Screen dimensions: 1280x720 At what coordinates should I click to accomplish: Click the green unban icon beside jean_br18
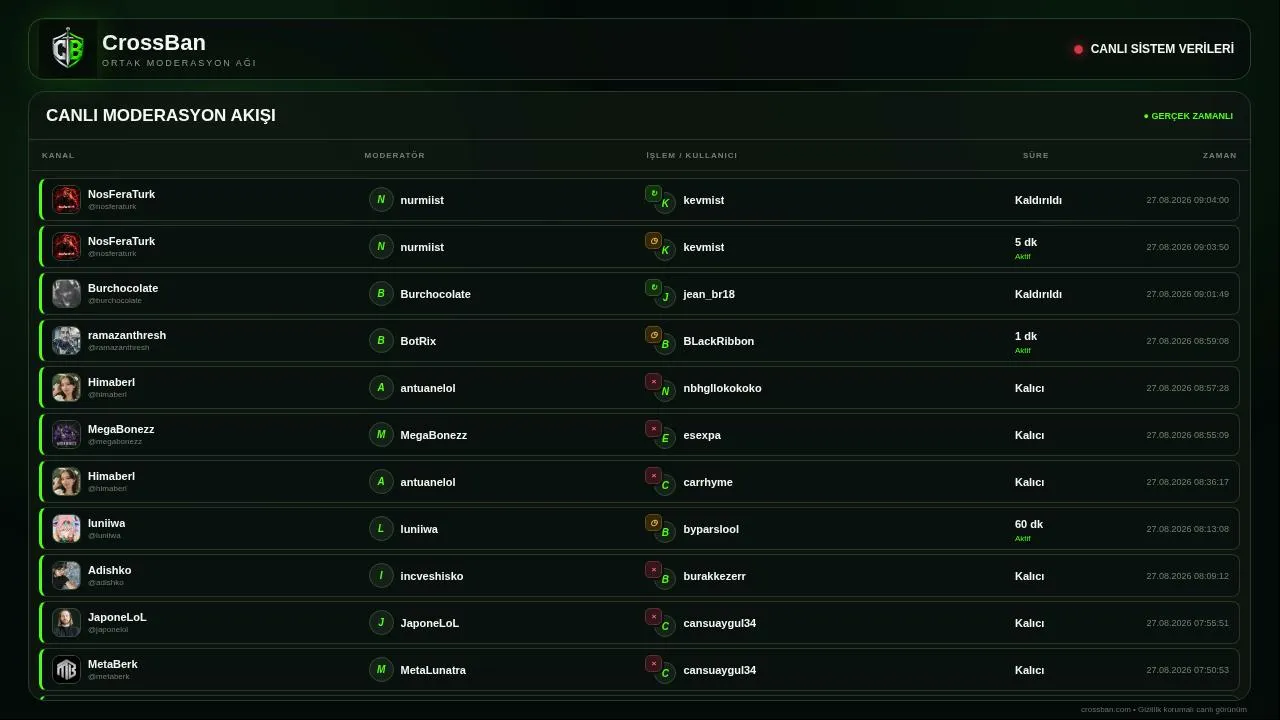653,287
